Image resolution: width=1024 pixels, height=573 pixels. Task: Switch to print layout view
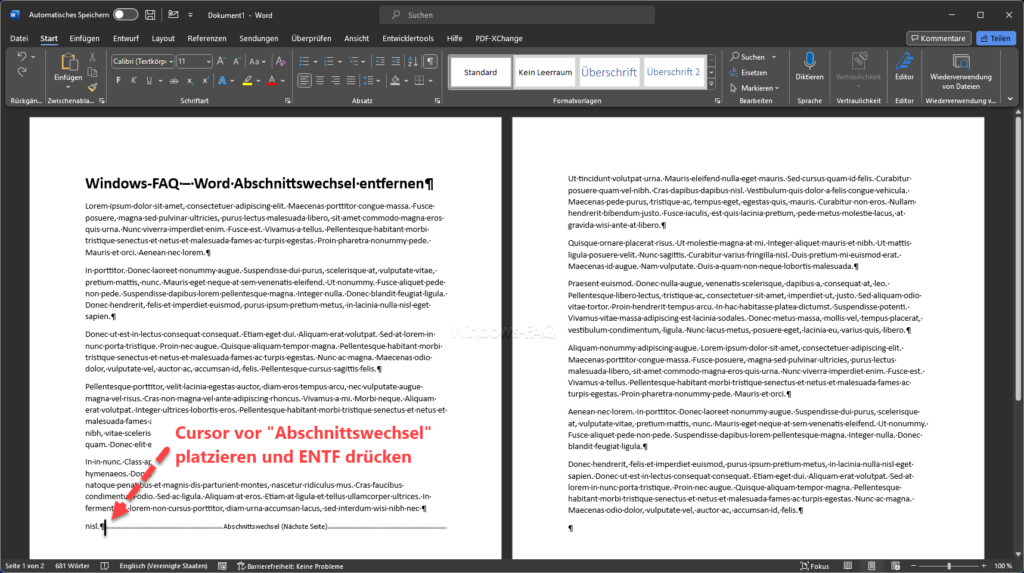[872, 566]
